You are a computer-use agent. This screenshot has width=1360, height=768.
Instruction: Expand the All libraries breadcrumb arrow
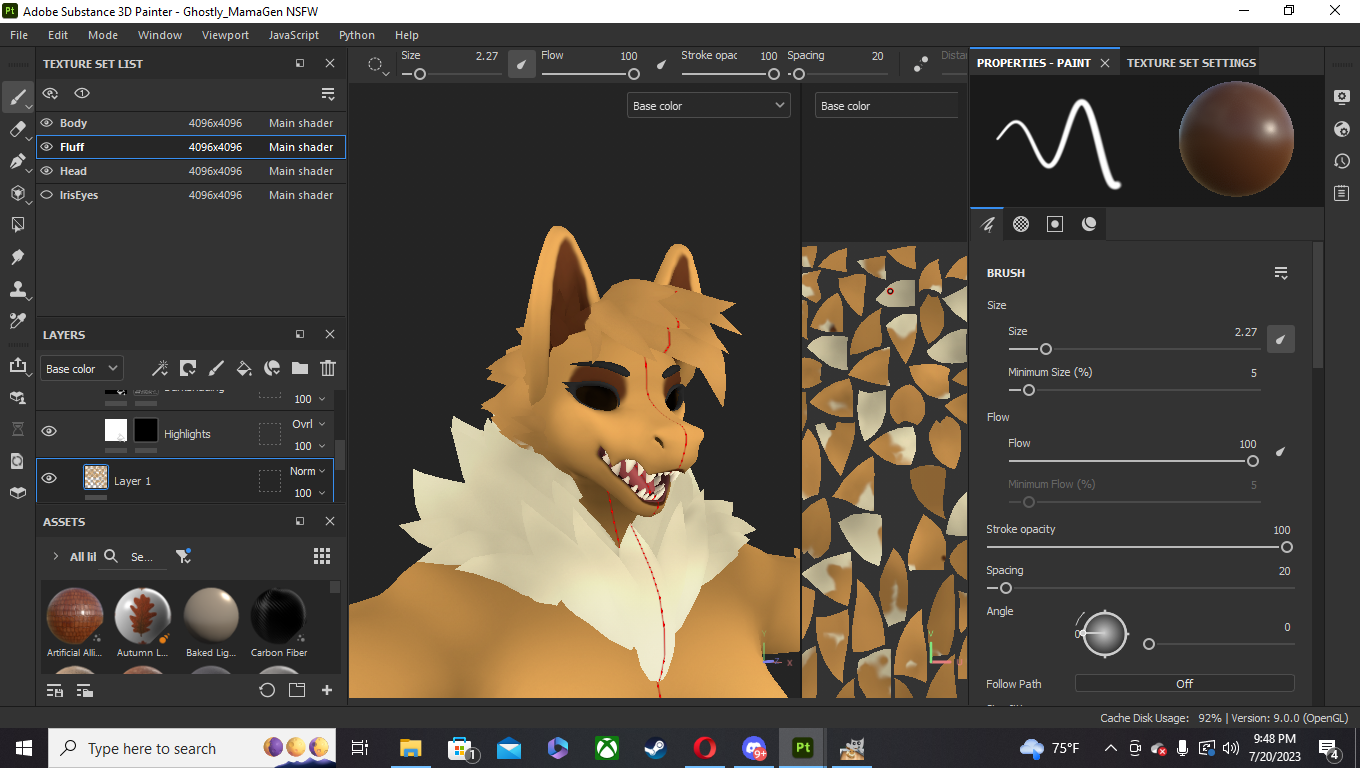coord(56,556)
